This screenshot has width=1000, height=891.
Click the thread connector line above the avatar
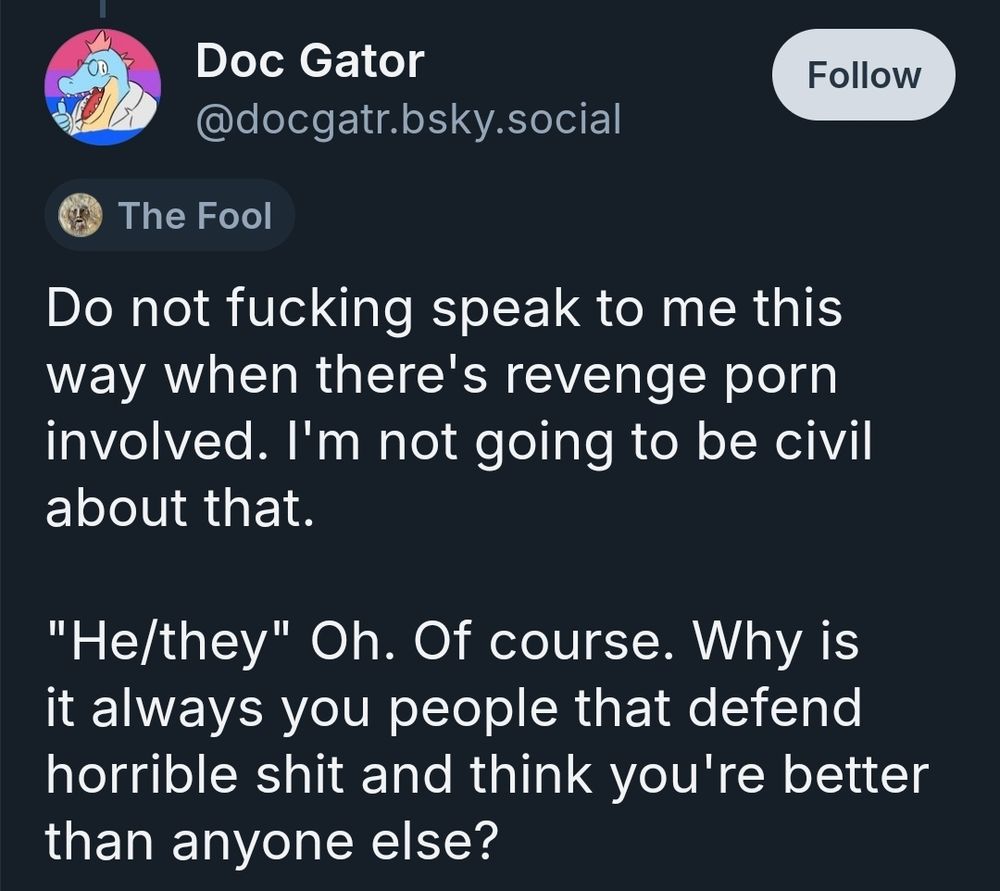coord(102,10)
